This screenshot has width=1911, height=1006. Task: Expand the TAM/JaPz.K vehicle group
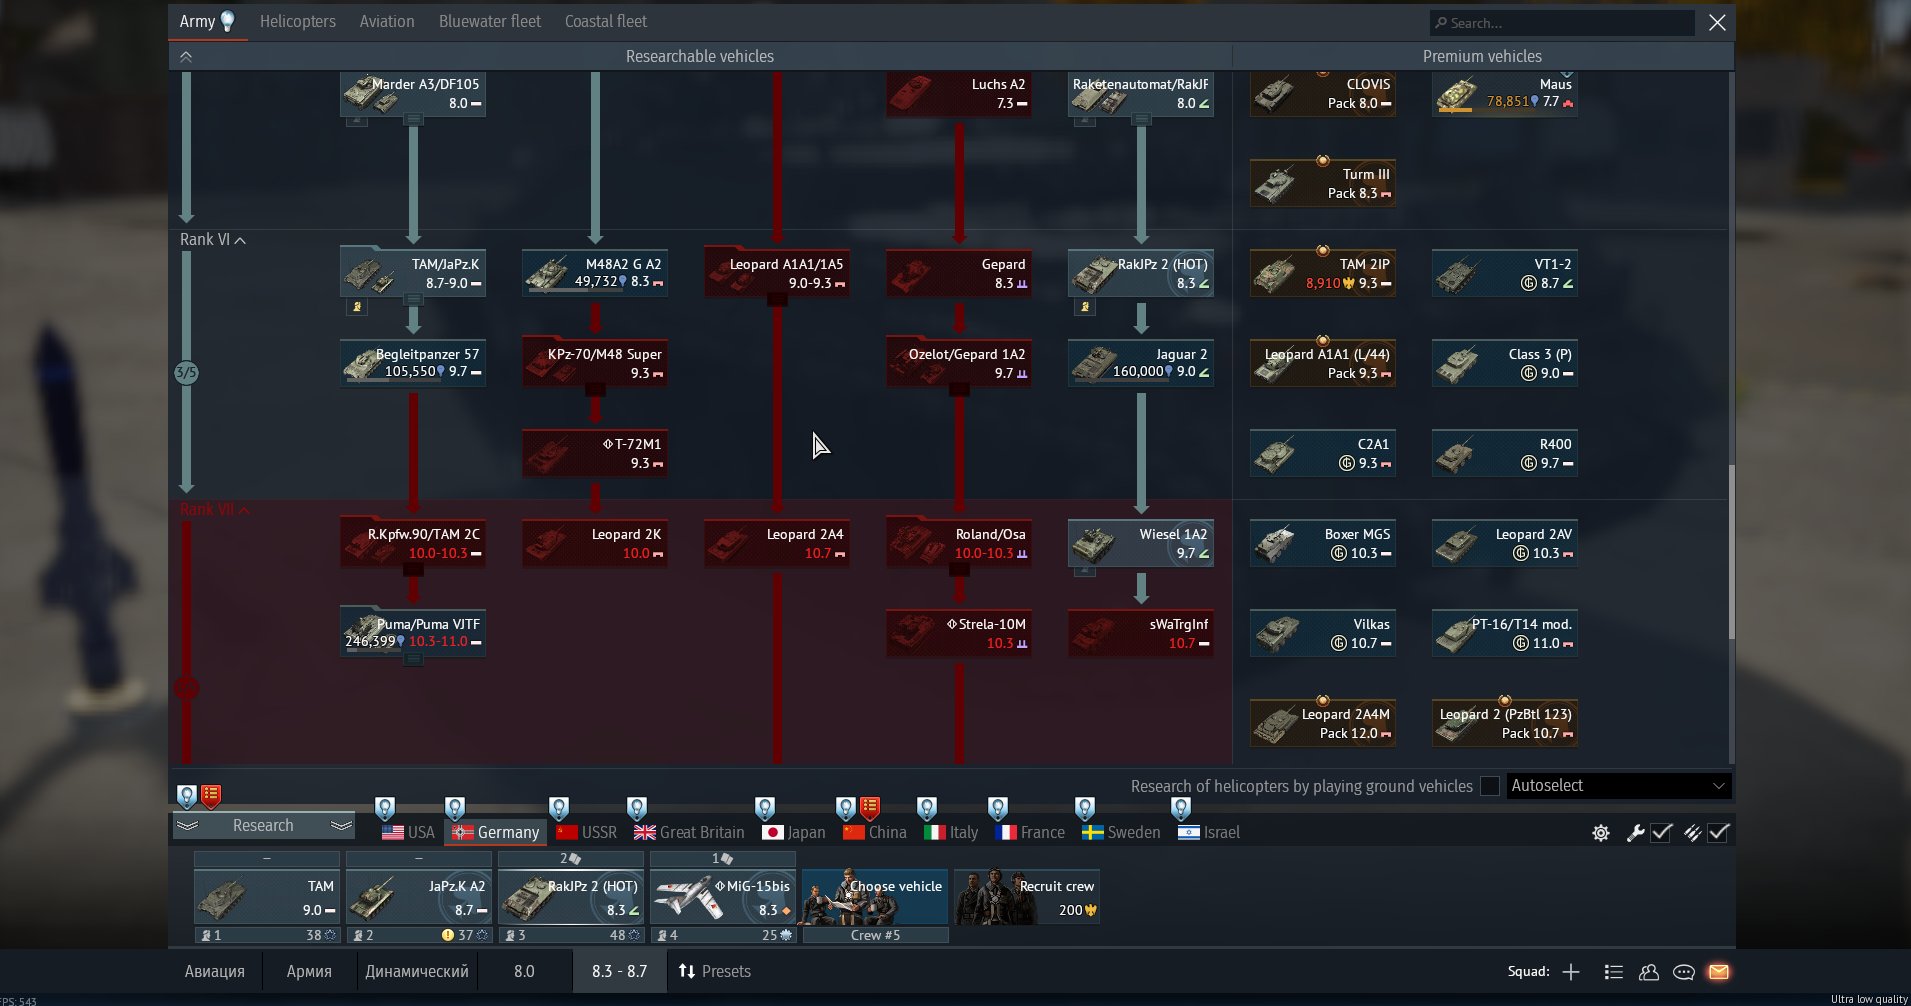pos(413,300)
